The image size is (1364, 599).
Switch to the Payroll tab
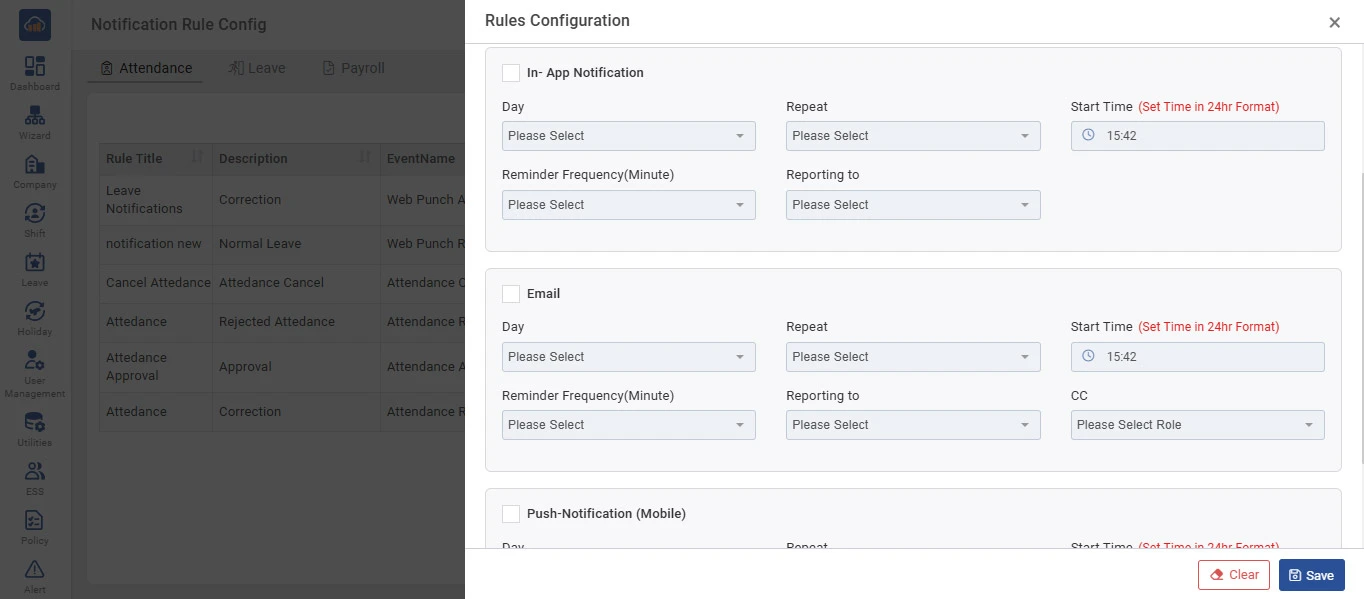point(353,68)
